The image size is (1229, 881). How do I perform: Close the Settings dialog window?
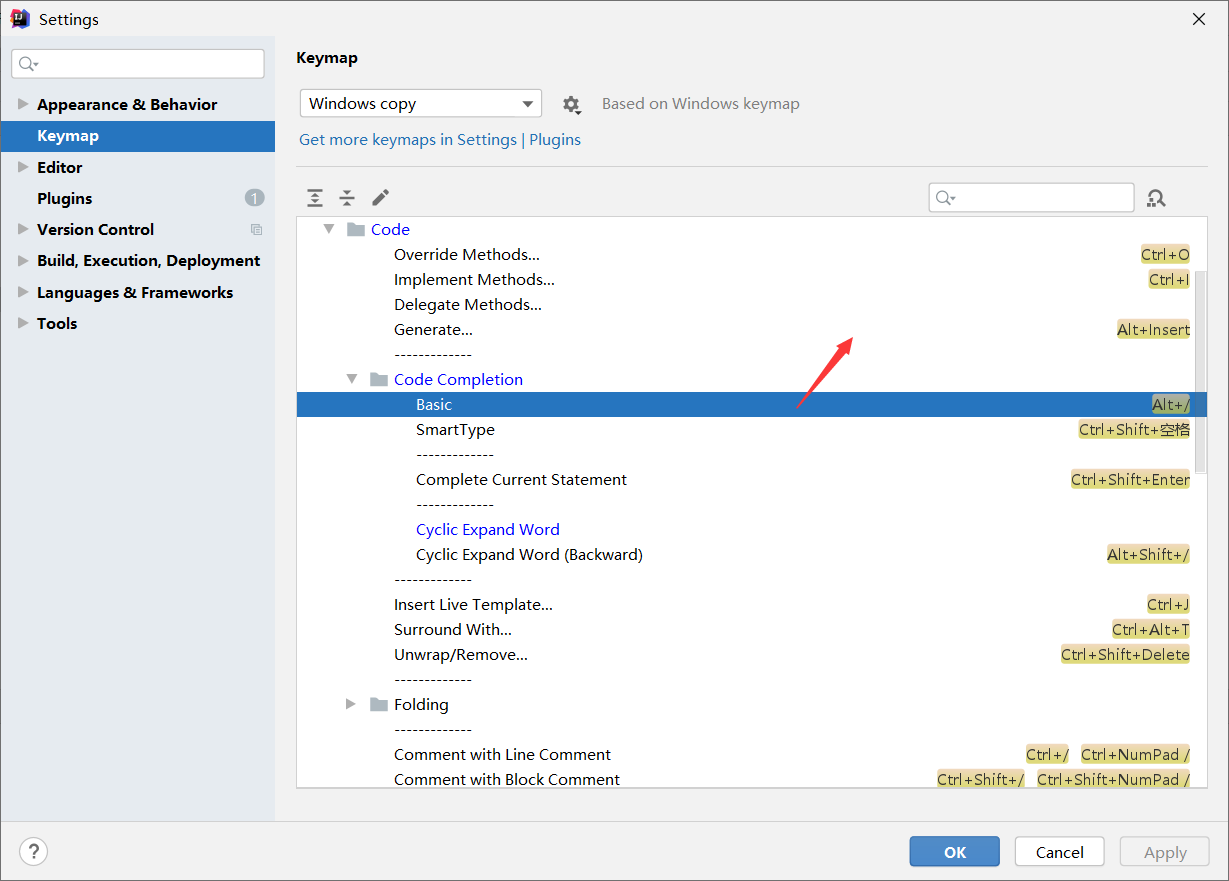pos(1198,19)
